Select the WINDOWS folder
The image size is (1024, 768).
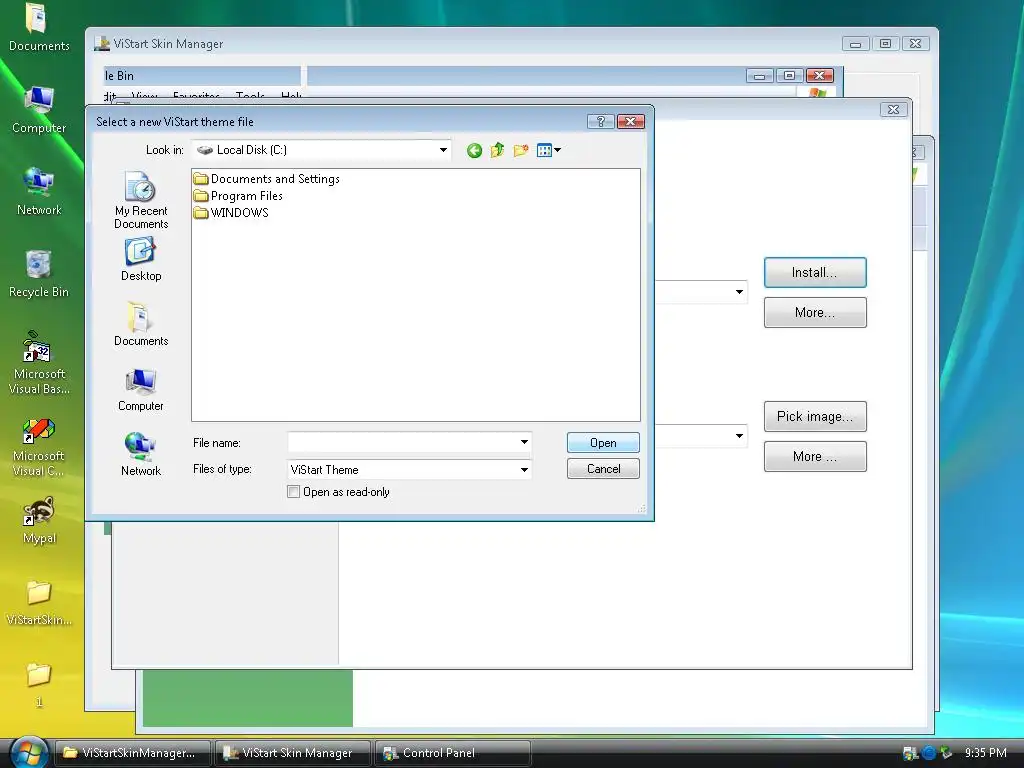(x=231, y=213)
